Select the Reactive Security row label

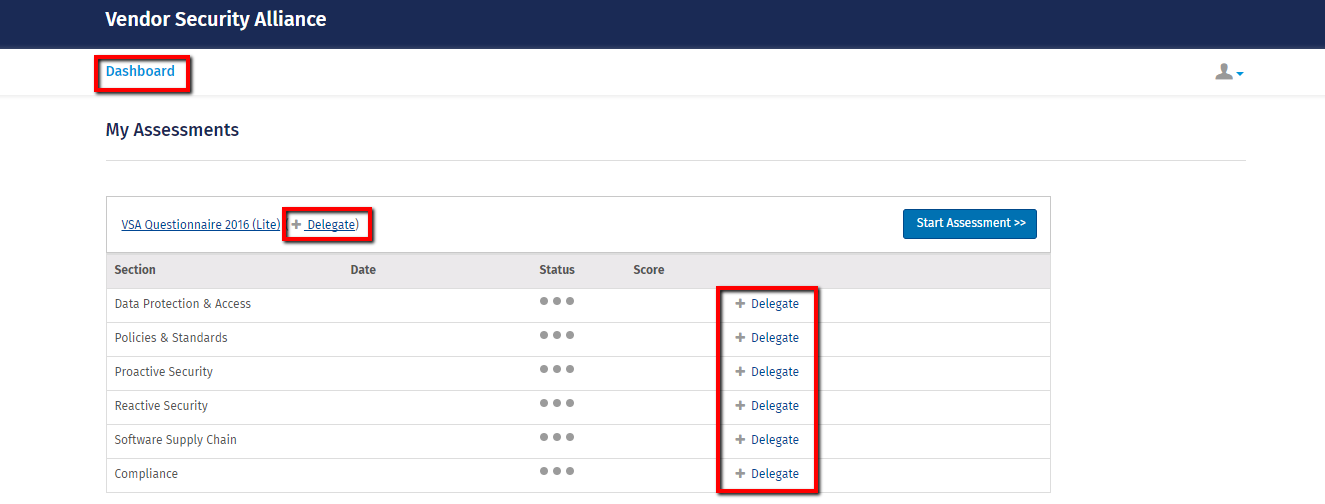click(161, 406)
